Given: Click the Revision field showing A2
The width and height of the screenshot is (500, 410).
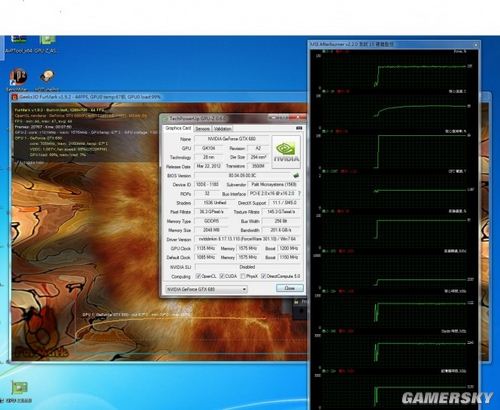Looking at the screenshot, I should (x=258, y=148).
